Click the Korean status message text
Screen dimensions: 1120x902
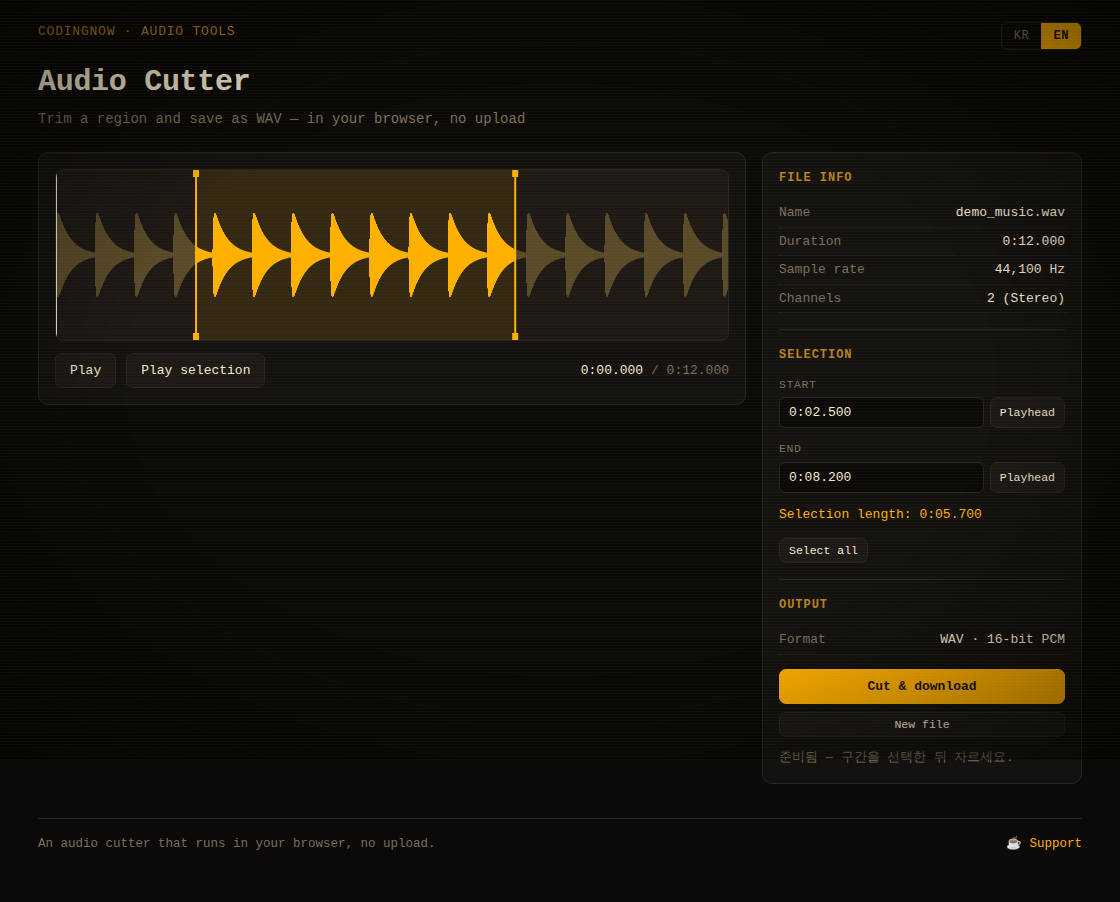click(x=896, y=757)
